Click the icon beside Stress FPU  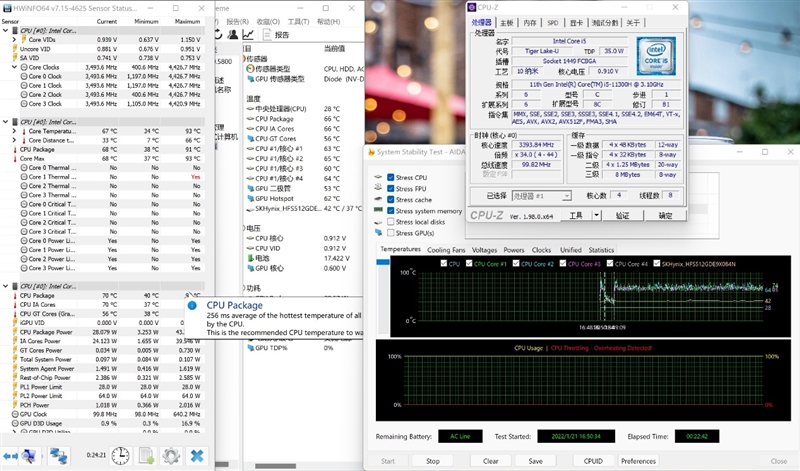tap(378, 188)
